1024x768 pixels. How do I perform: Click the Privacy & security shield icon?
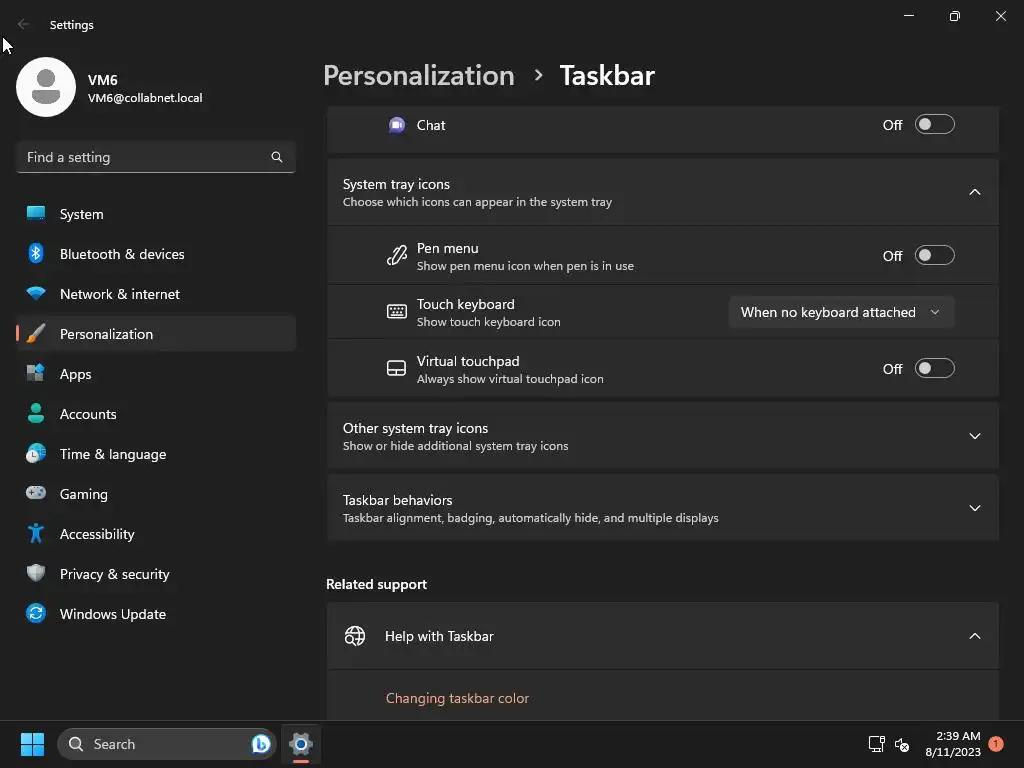coord(36,574)
